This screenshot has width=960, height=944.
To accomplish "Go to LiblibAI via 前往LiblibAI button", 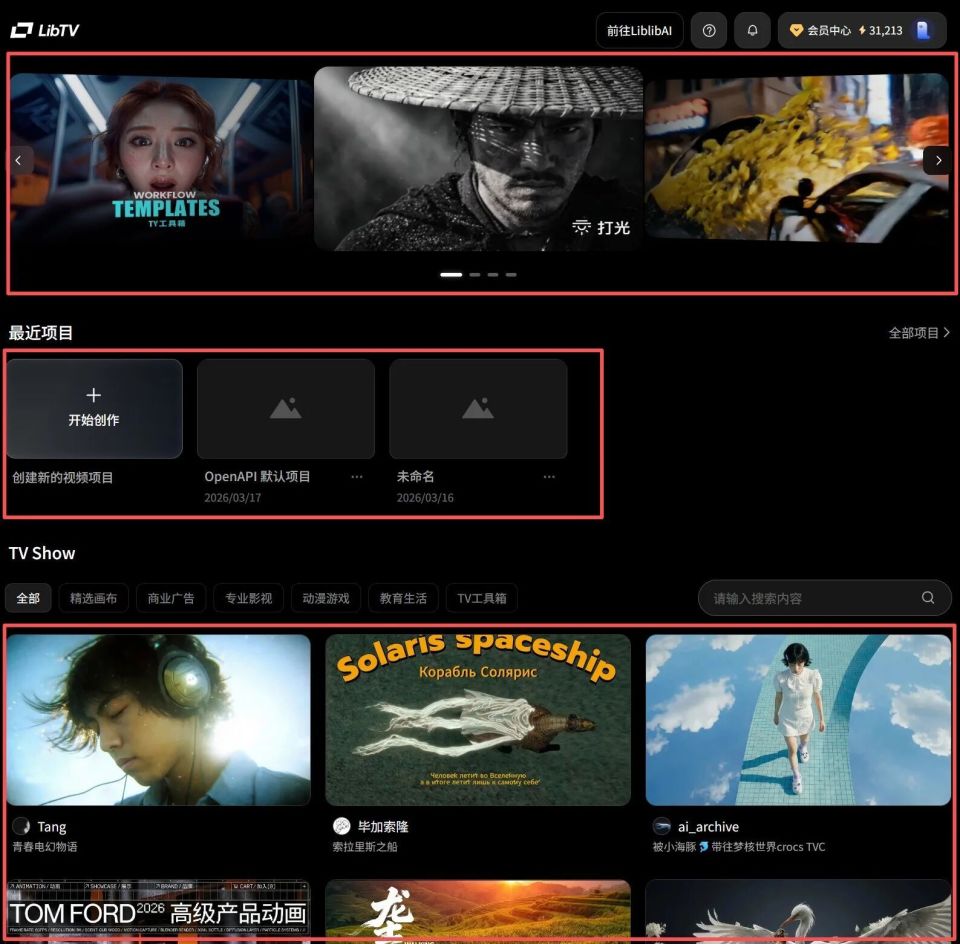I will pos(639,31).
